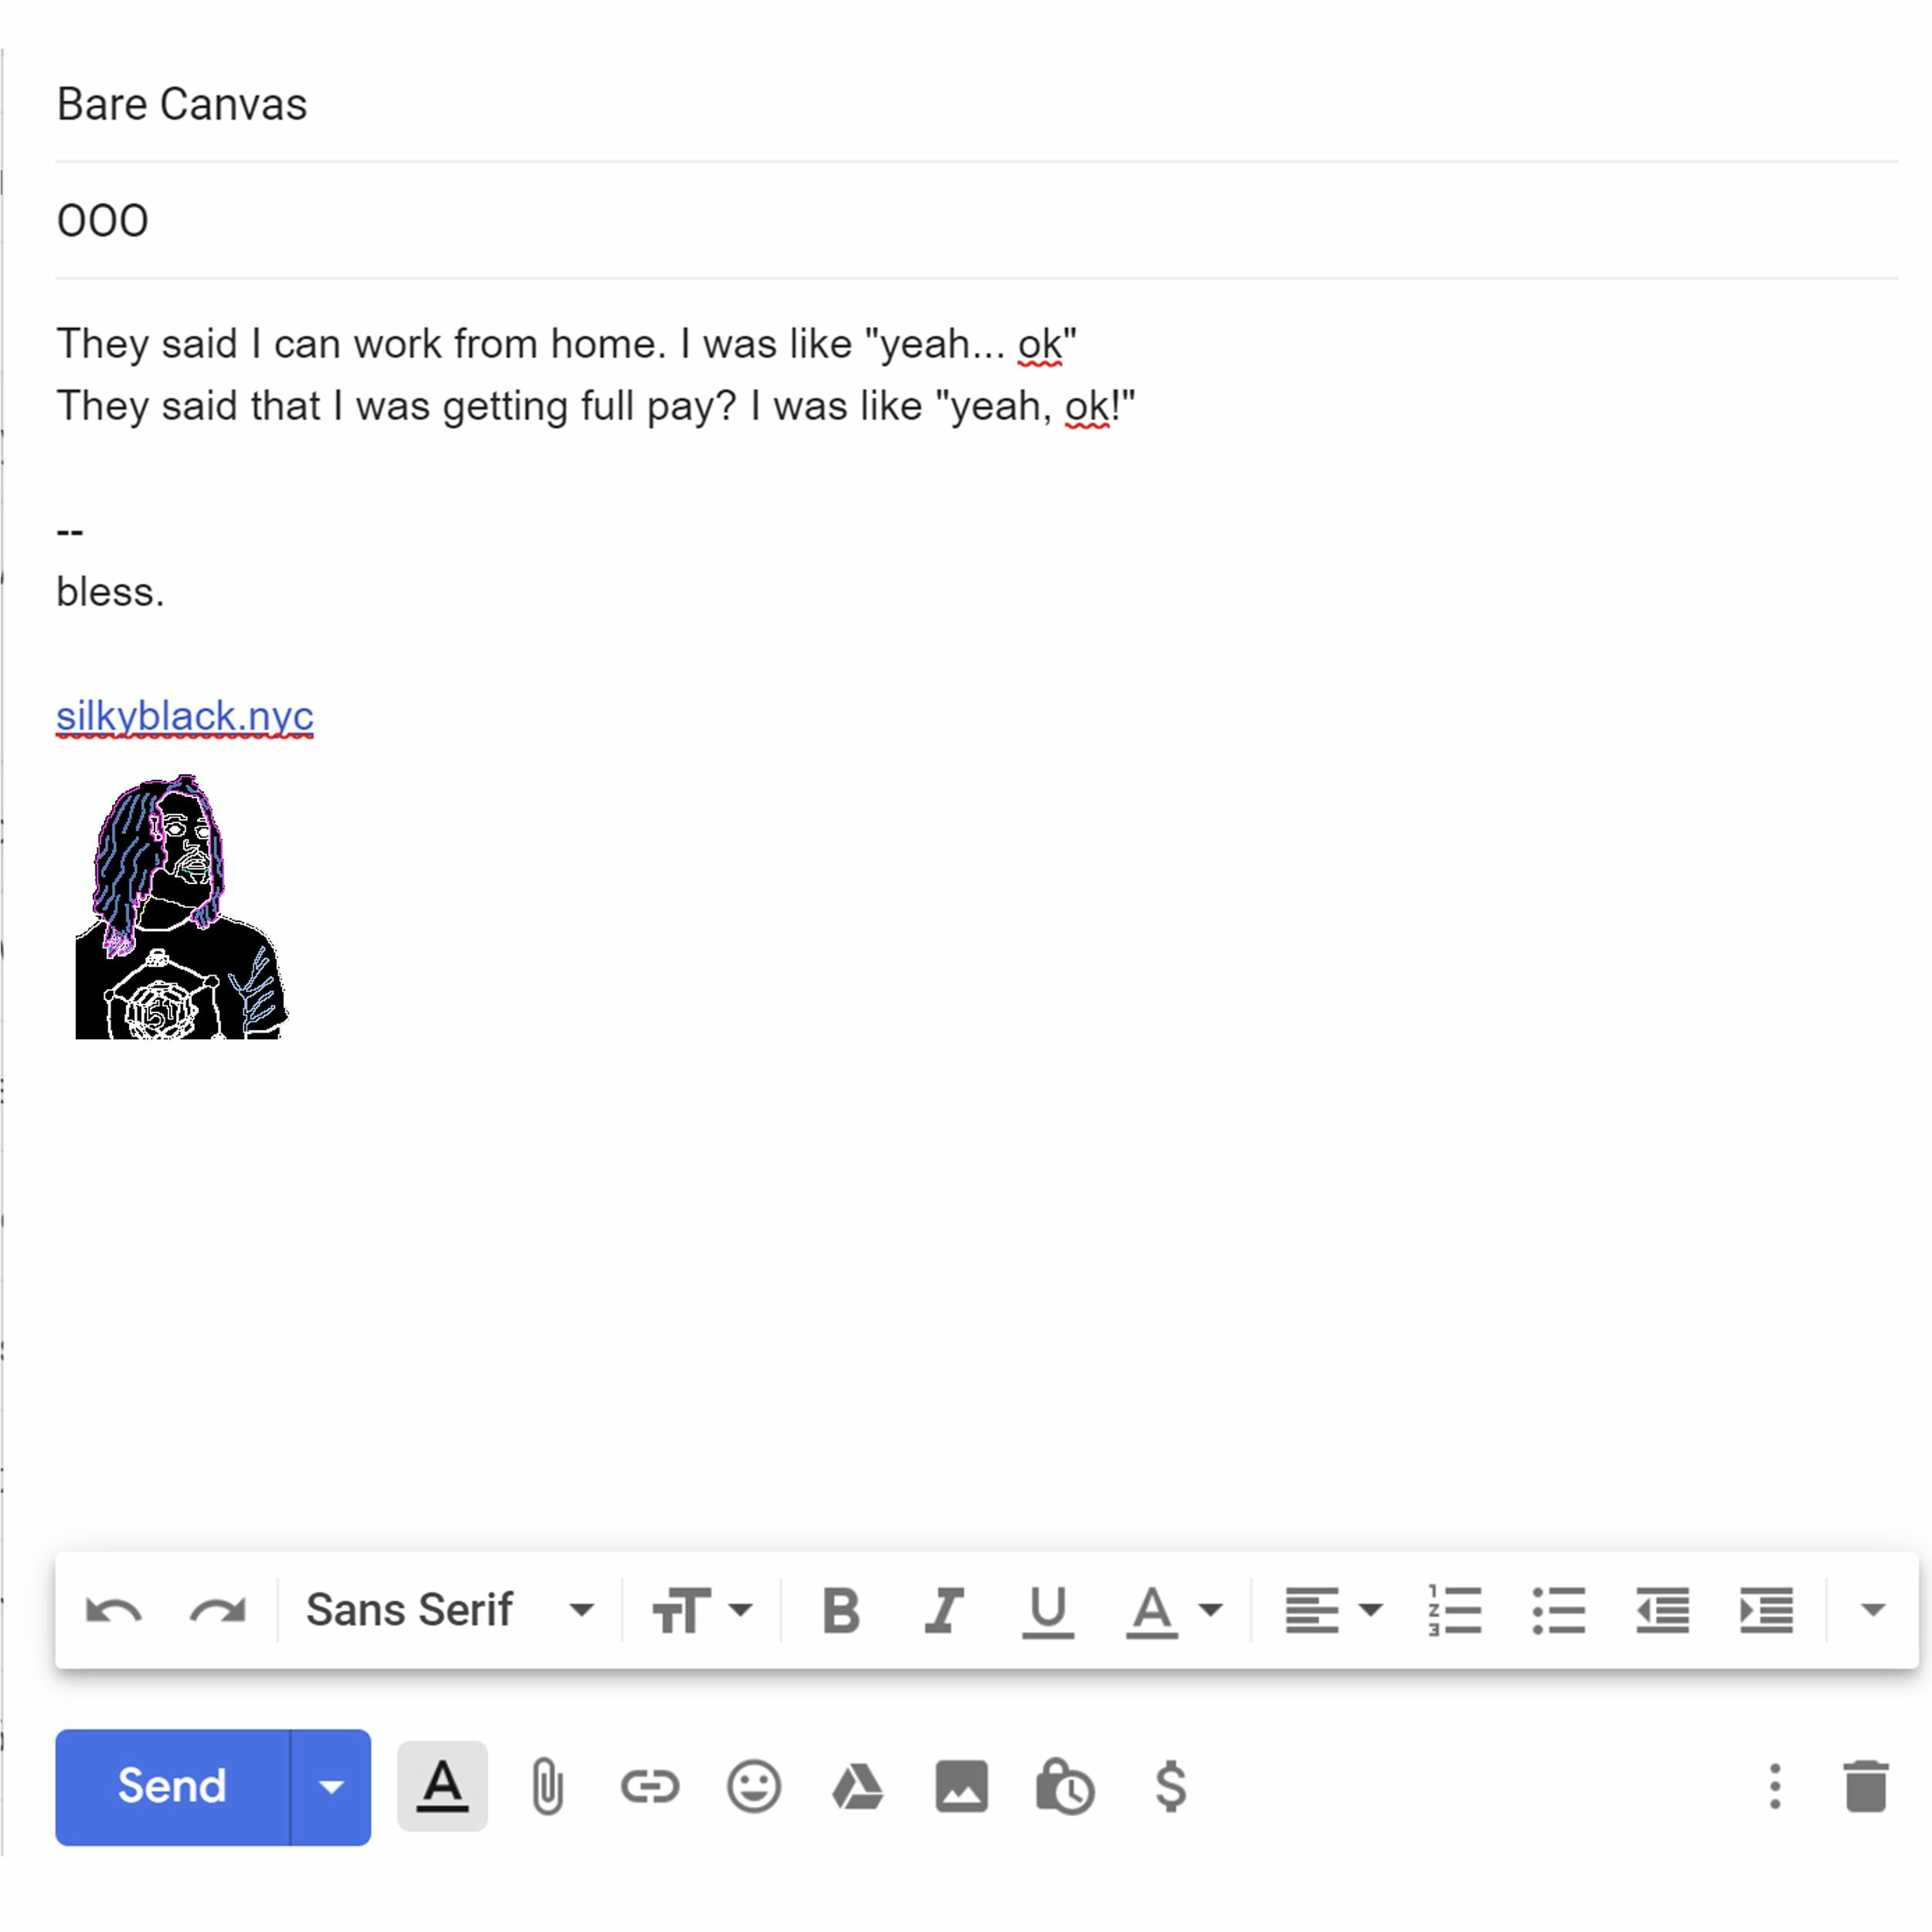Decrease the indent level
Screen dimensions: 1932x1932
pos(1663,1611)
